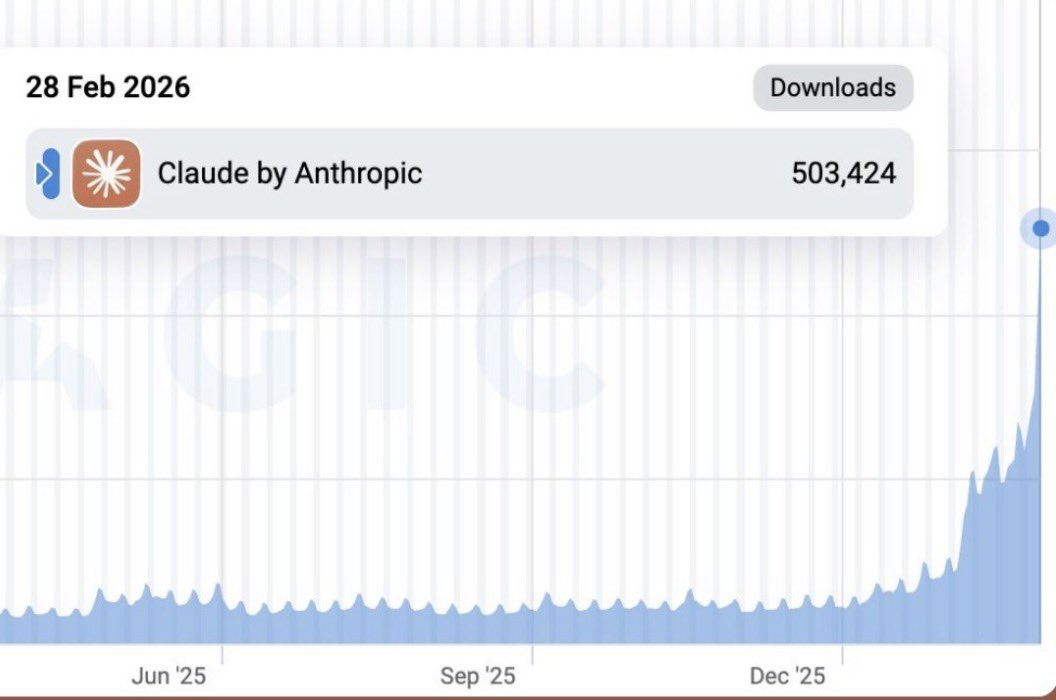Select the Downloads metric badge

point(833,88)
